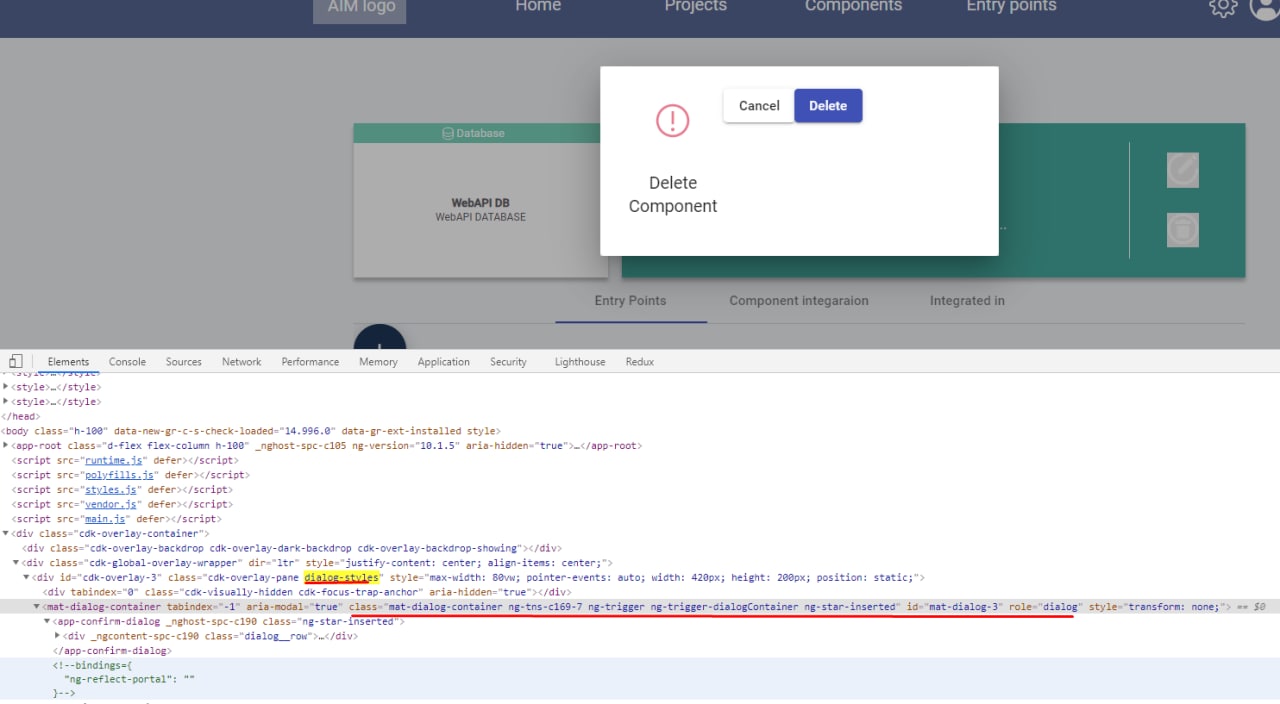1280x704 pixels.
Task: Click the WebAPI DATABASE subtitle text
Action: (x=481, y=218)
